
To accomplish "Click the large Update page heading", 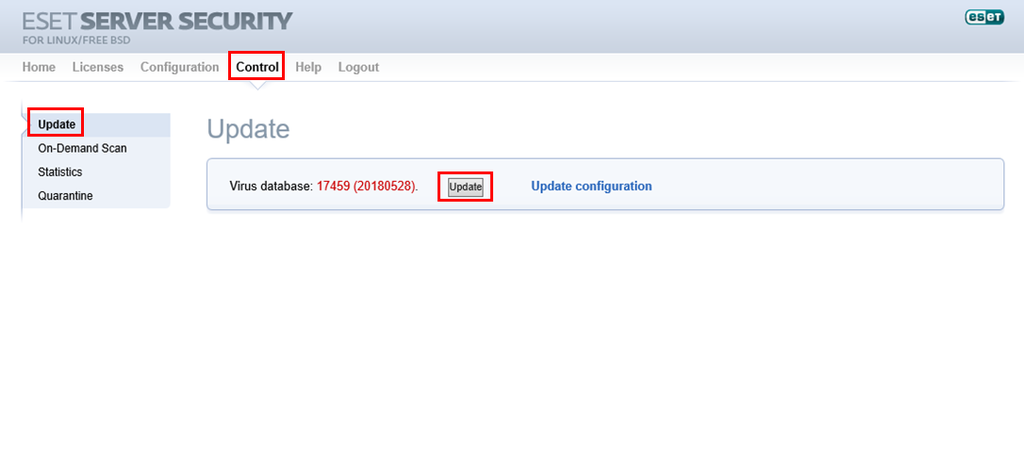I will click(x=248, y=129).
